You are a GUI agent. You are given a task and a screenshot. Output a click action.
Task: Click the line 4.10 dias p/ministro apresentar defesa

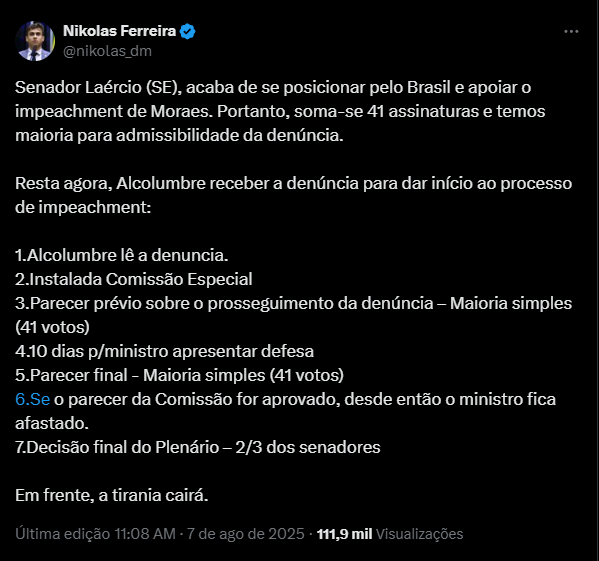(x=164, y=351)
